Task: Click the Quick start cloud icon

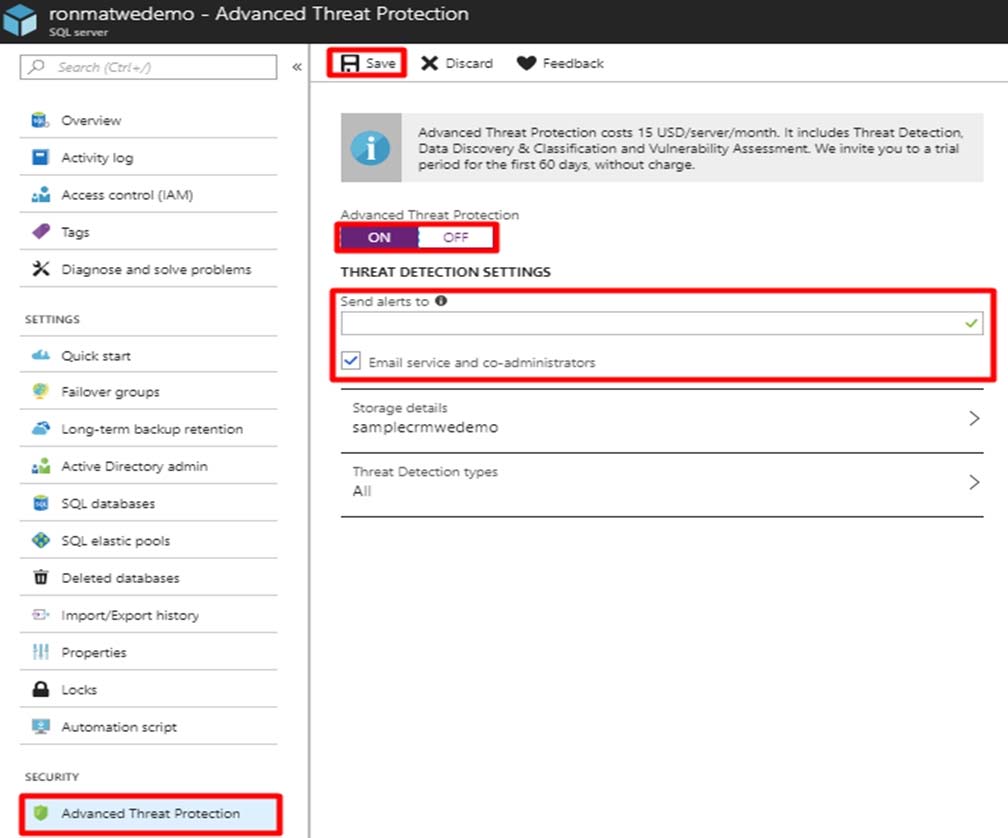Action: [40, 355]
